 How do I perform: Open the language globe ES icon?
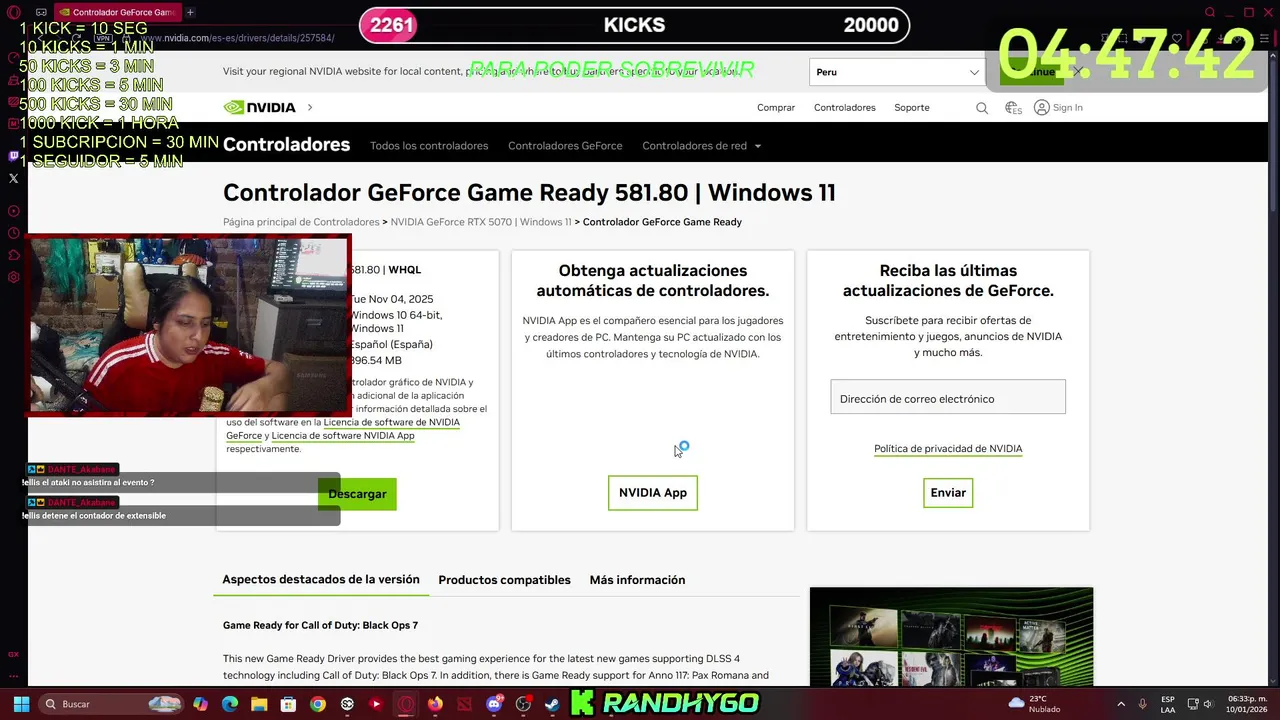coord(1013,108)
